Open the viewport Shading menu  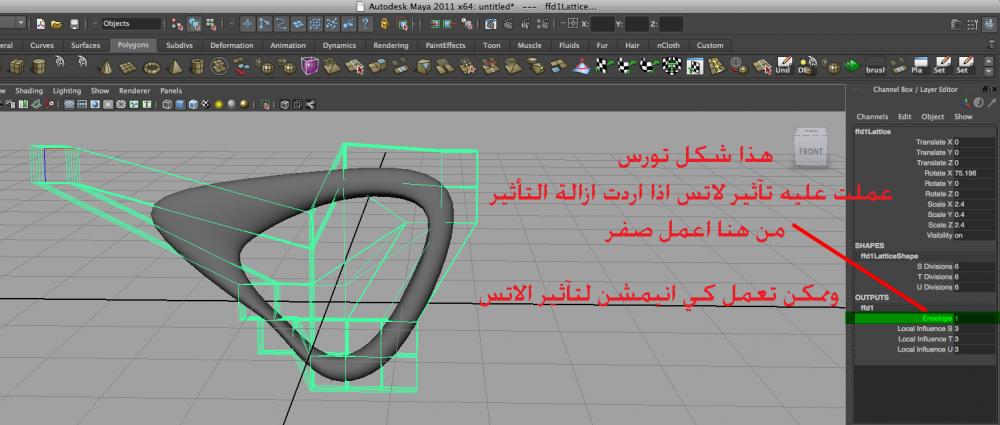(29, 91)
